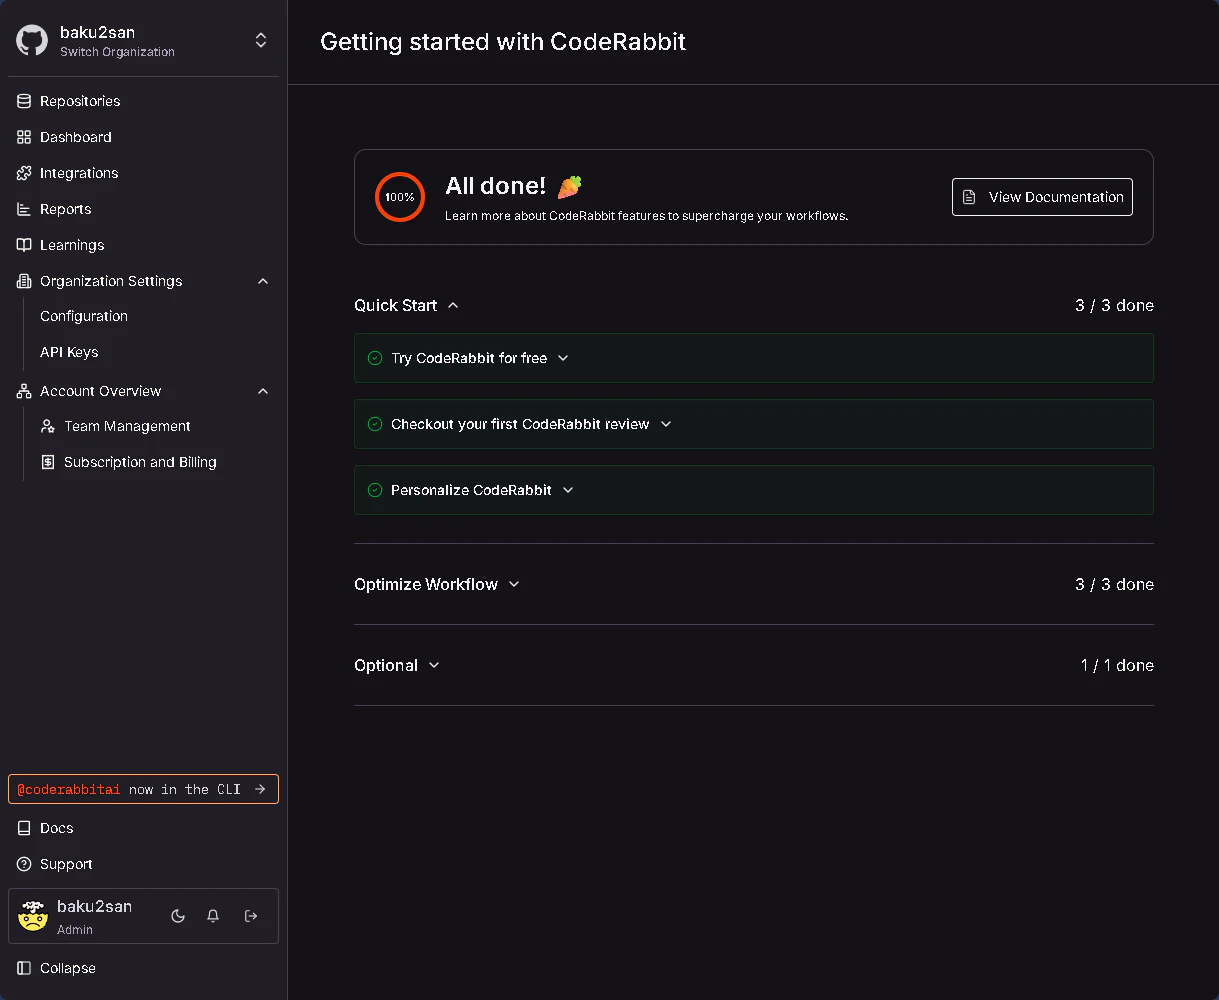Click the Collapse sidebar icon
This screenshot has width=1219, height=1000.
click(24, 968)
